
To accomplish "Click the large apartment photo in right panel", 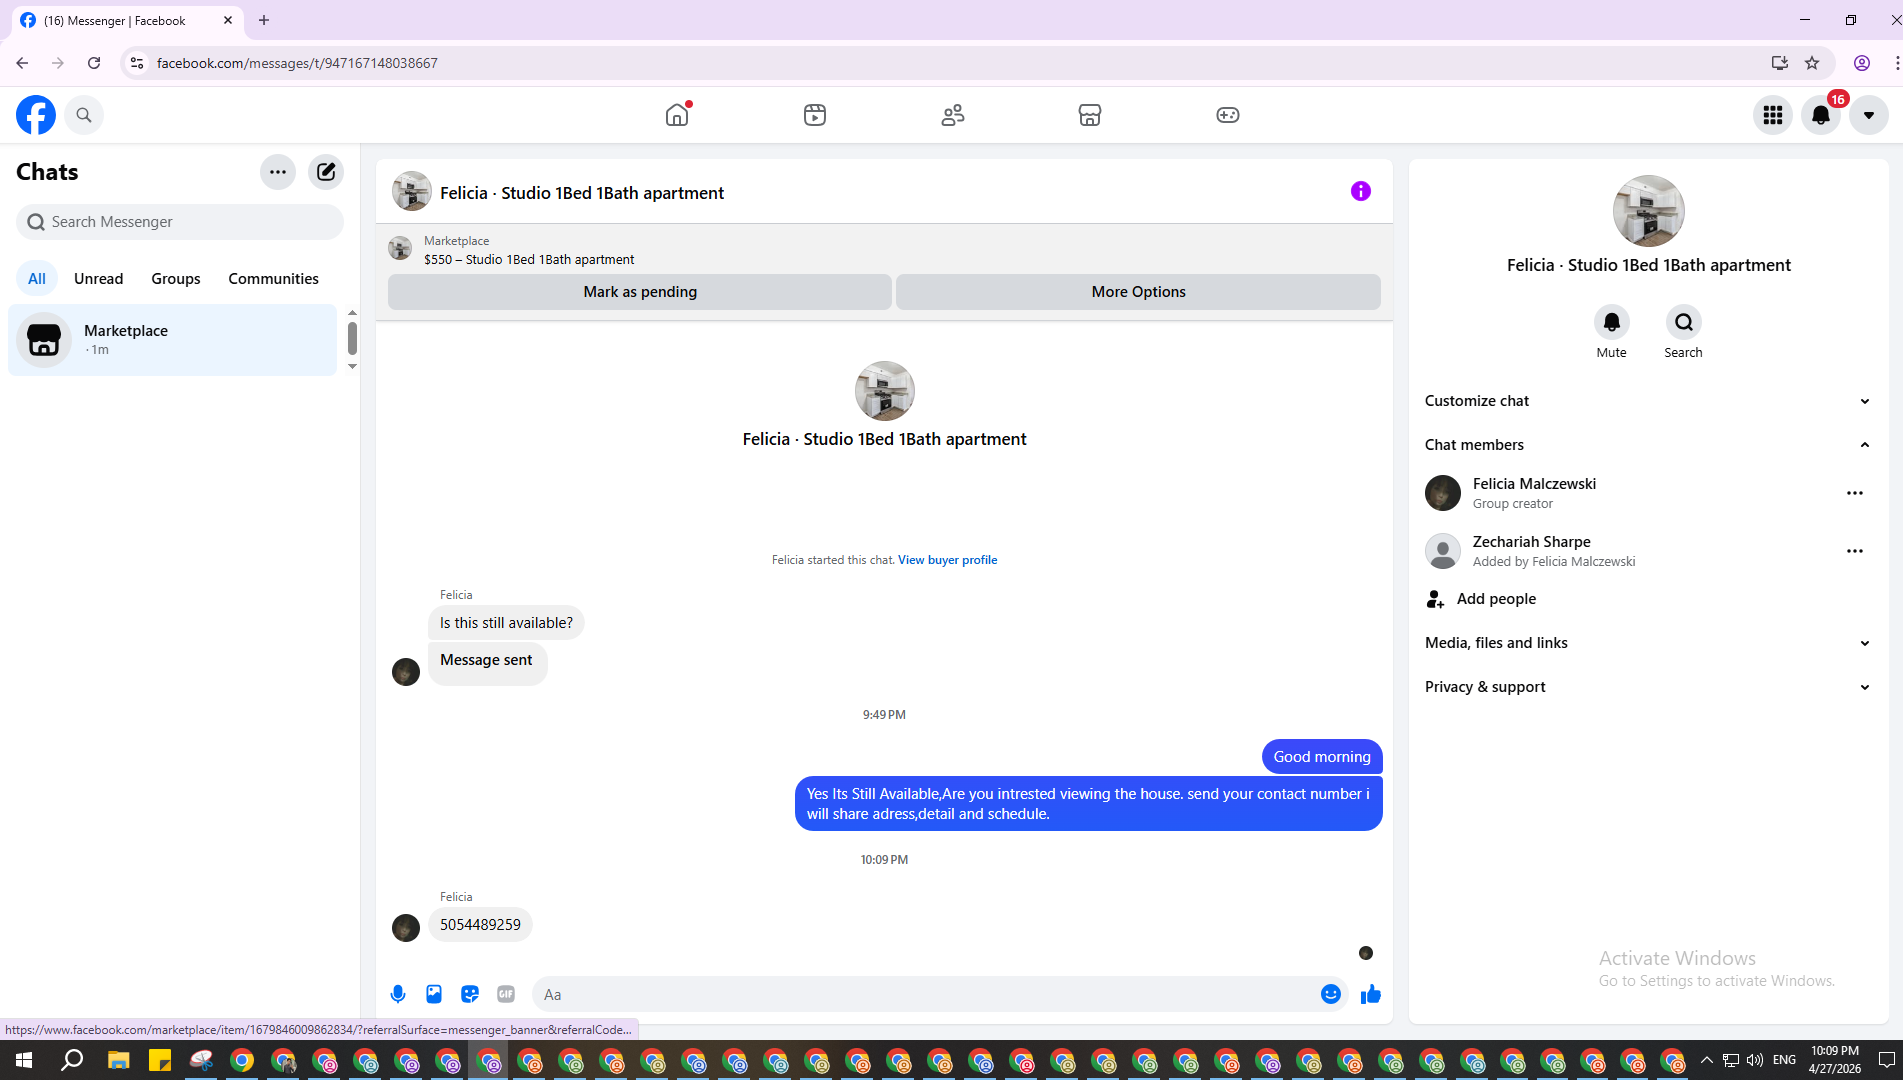I will (x=1649, y=211).
